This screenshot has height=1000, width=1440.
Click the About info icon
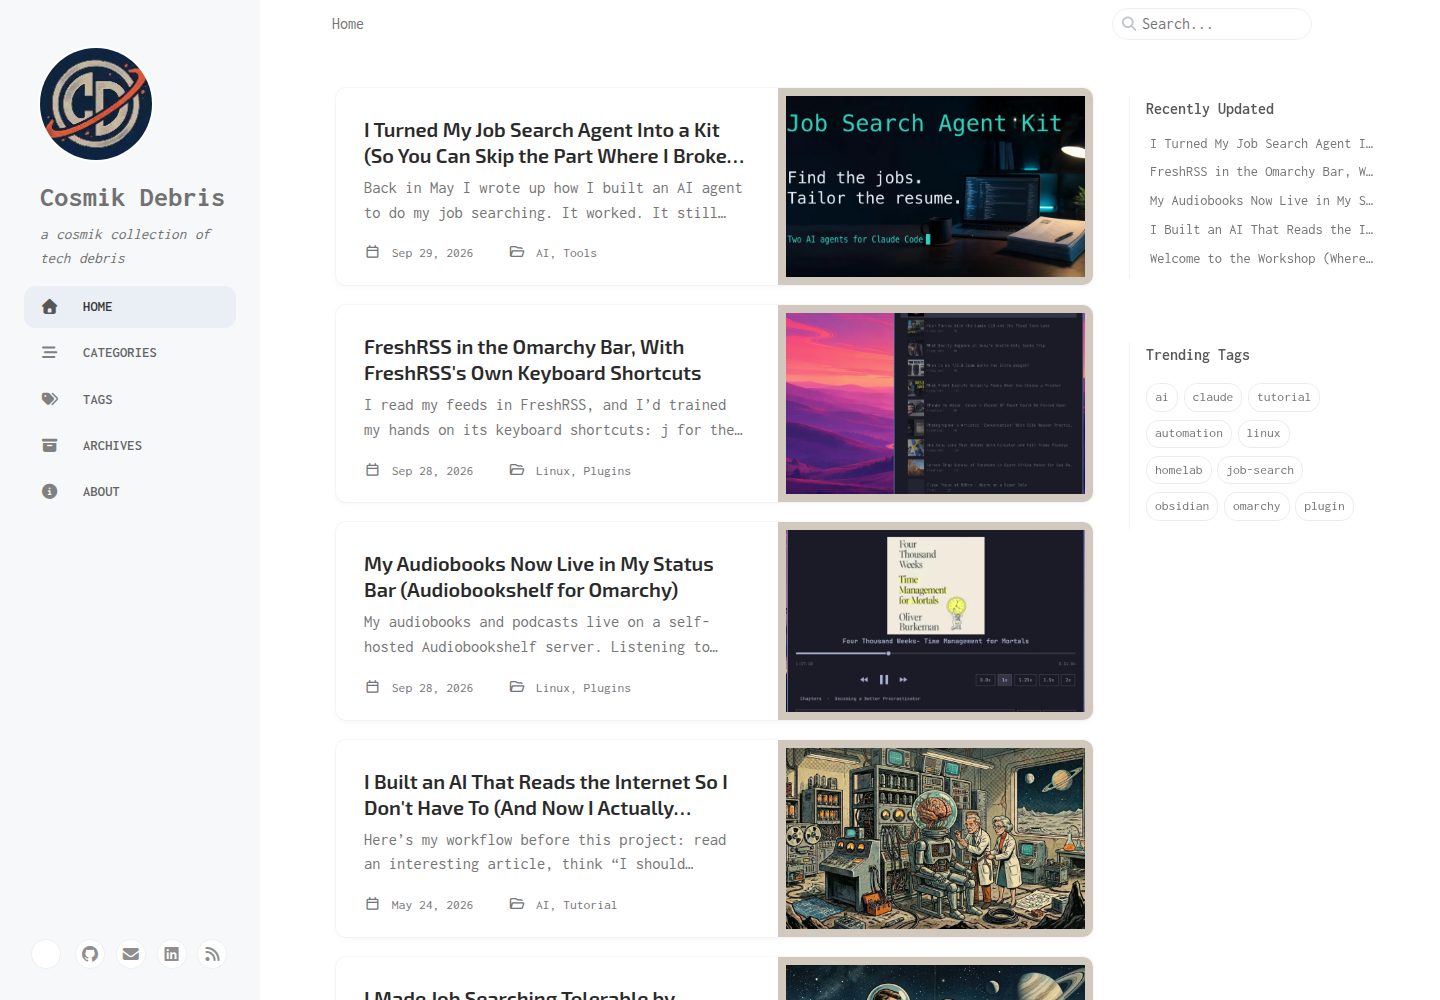(50, 491)
